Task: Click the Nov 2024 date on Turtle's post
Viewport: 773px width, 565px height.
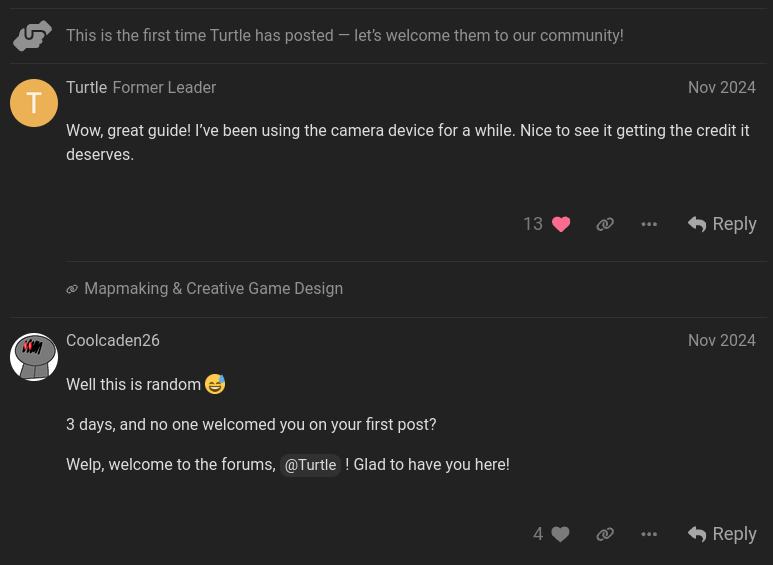Action: (x=722, y=88)
